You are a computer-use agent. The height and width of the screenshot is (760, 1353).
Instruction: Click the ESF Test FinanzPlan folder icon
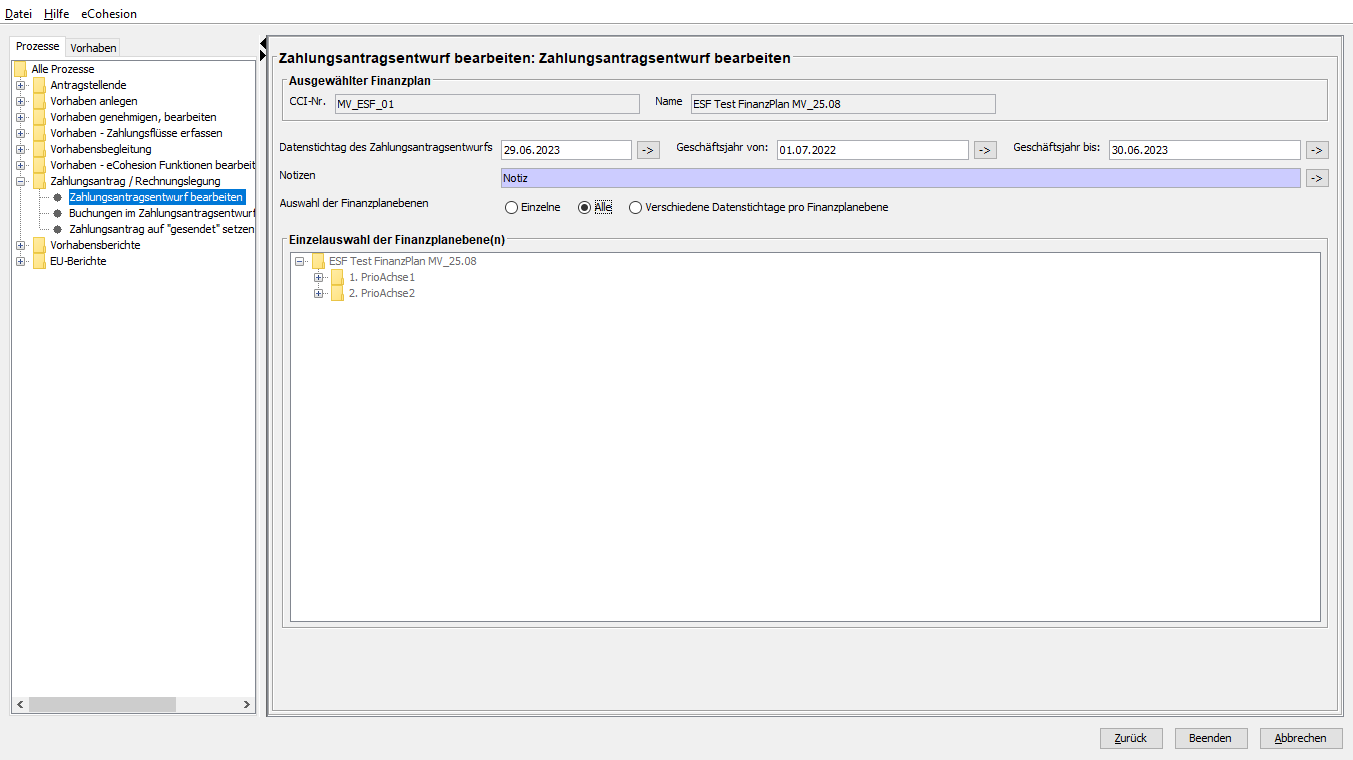click(x=318, y=261)
